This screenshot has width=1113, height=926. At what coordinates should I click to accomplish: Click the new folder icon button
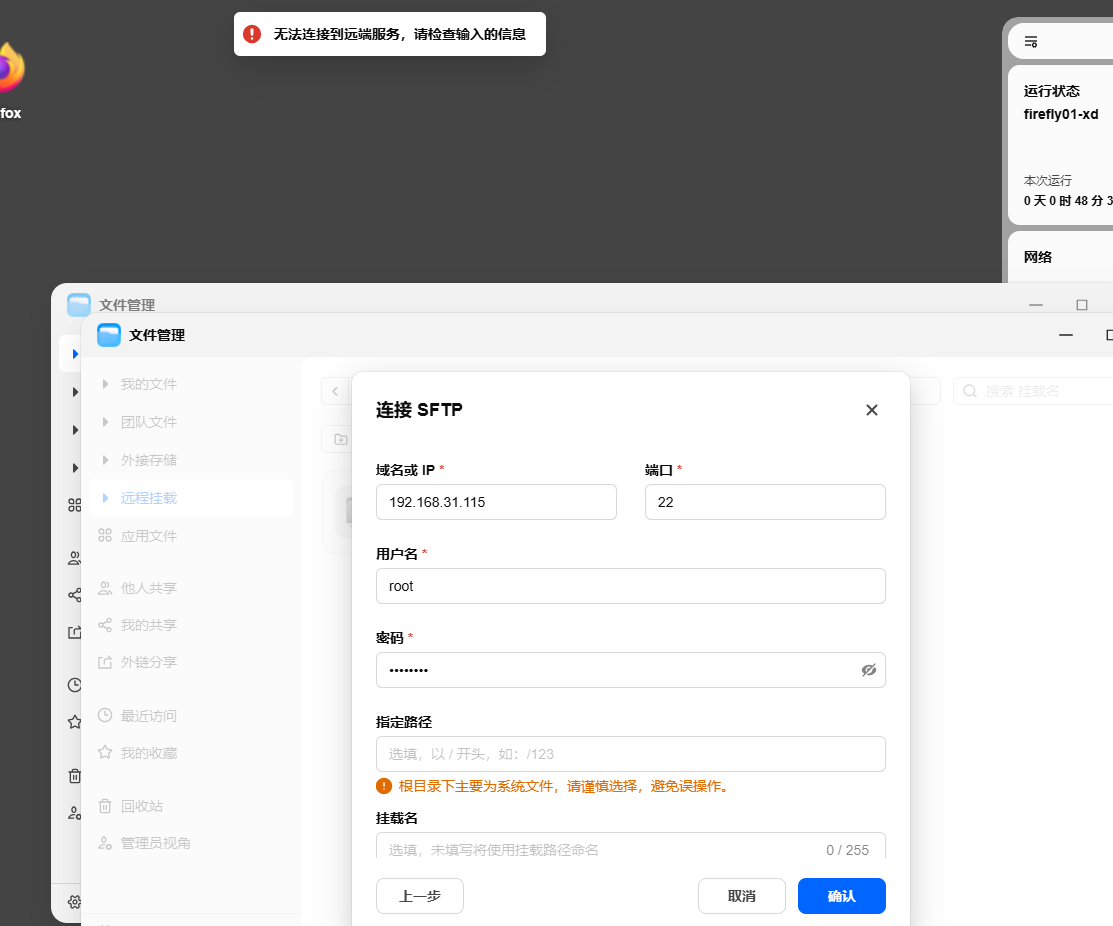(341, 439)
